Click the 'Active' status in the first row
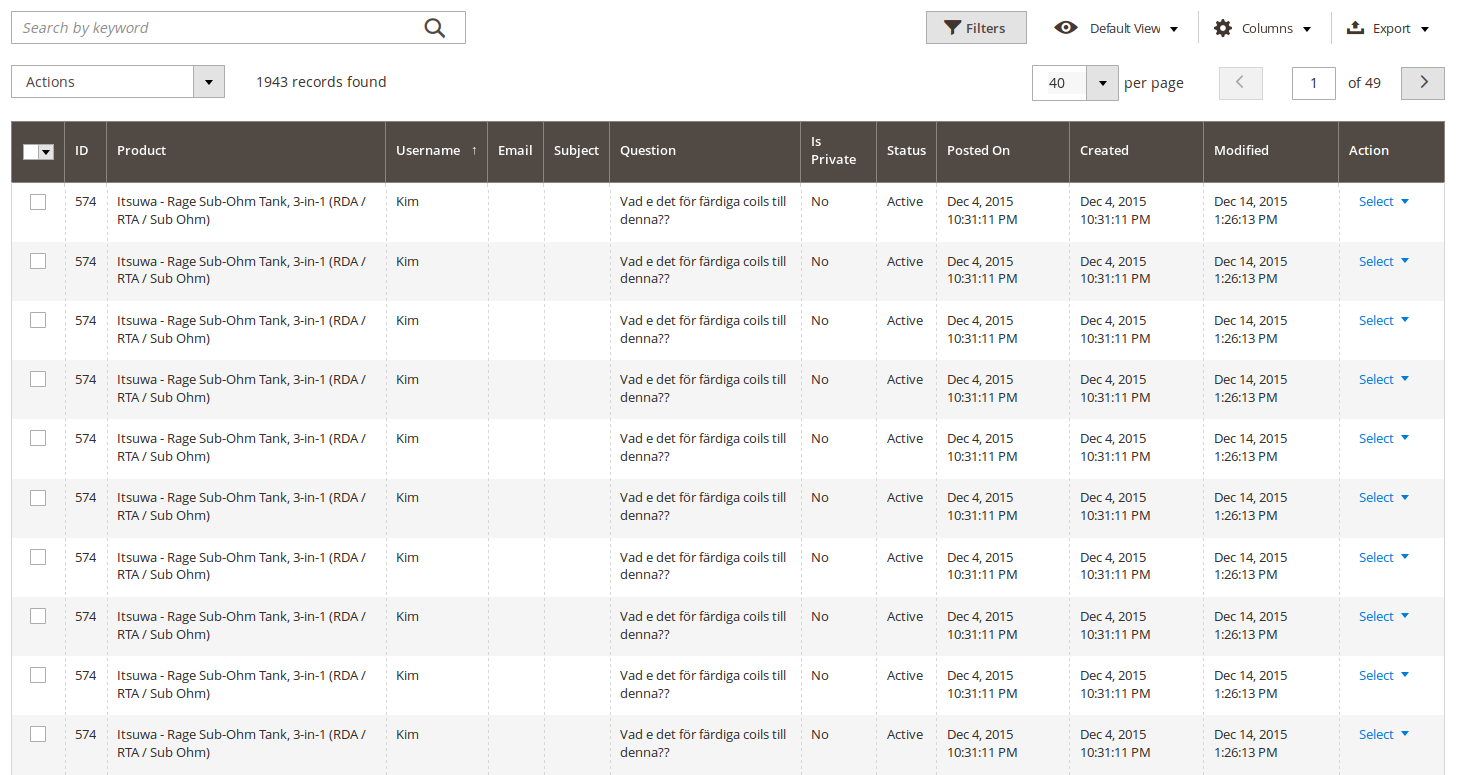Viewport: 1457px width, 775px height. [x=905, y=201]
